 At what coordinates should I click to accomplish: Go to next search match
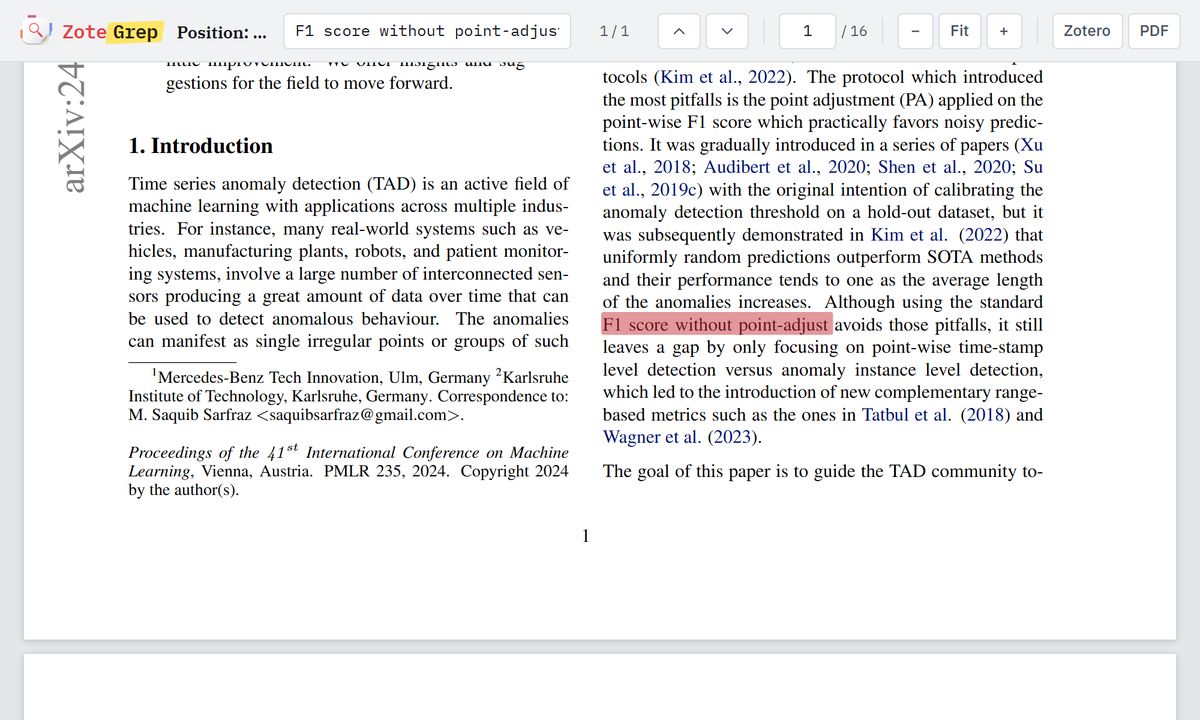pyautogui.click(x=727, y=31)
